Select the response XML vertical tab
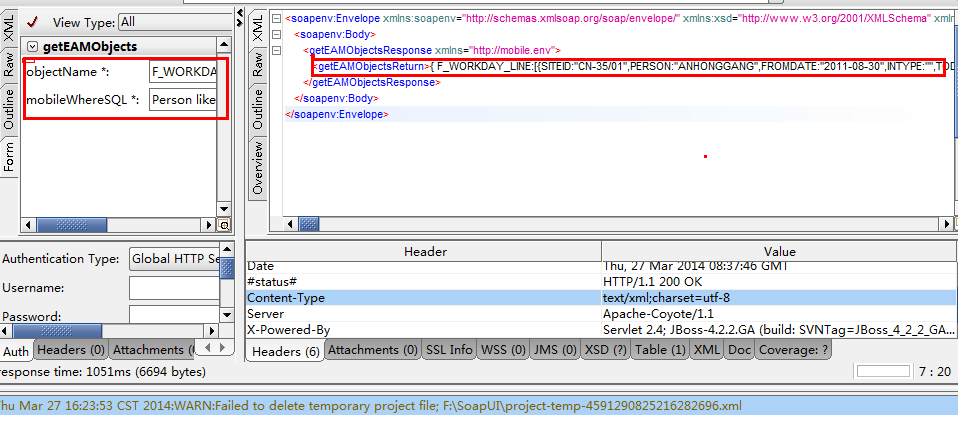Screen dimensions: 958x436 click(x=258, y=29)
